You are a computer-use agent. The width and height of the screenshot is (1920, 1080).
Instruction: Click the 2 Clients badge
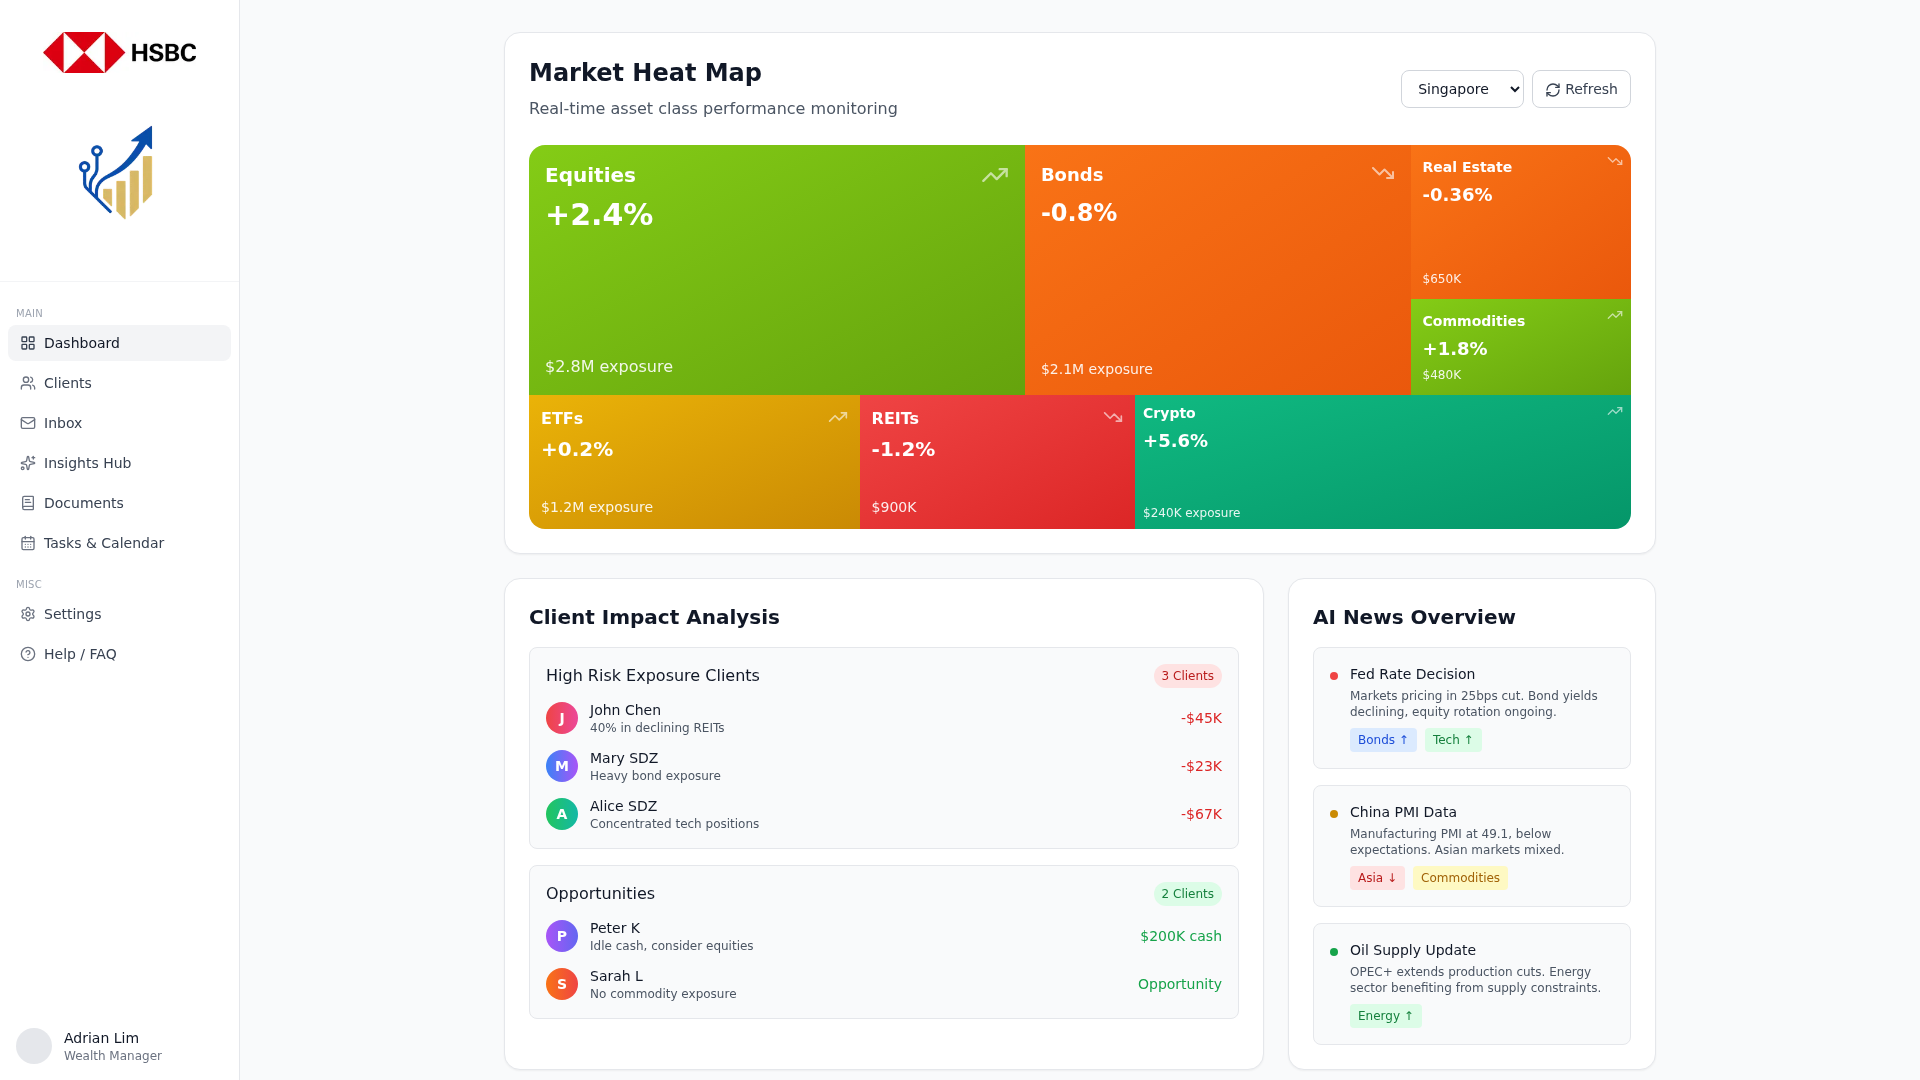pyautogui.click(x=1188, y=894)
